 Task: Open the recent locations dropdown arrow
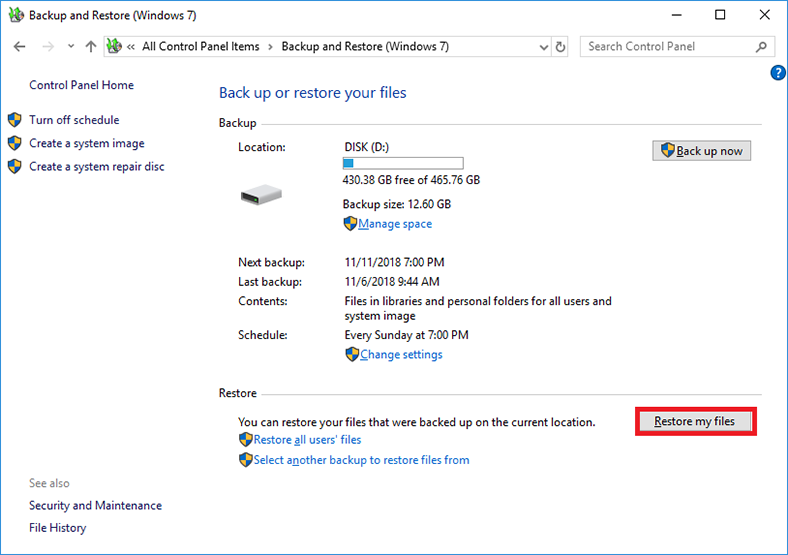[x=71, y=46]
